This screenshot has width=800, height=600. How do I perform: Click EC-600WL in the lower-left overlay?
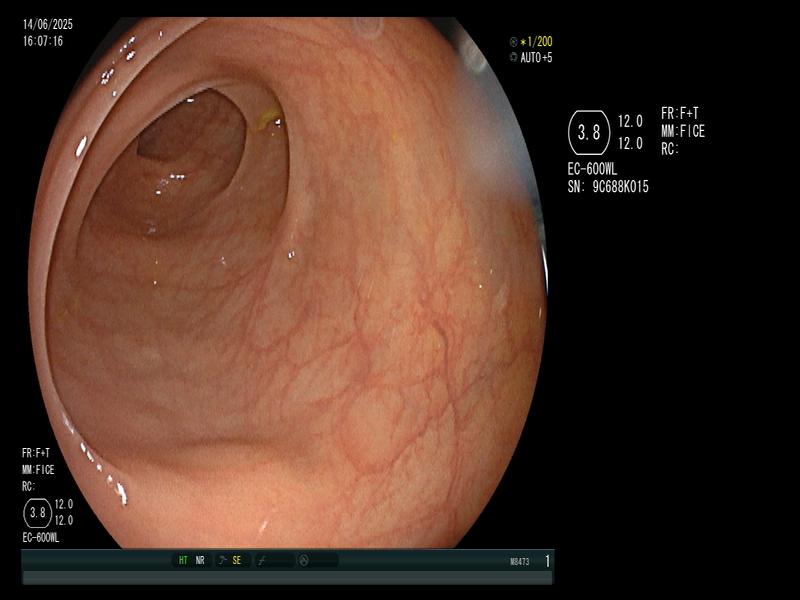click(41, 538)
